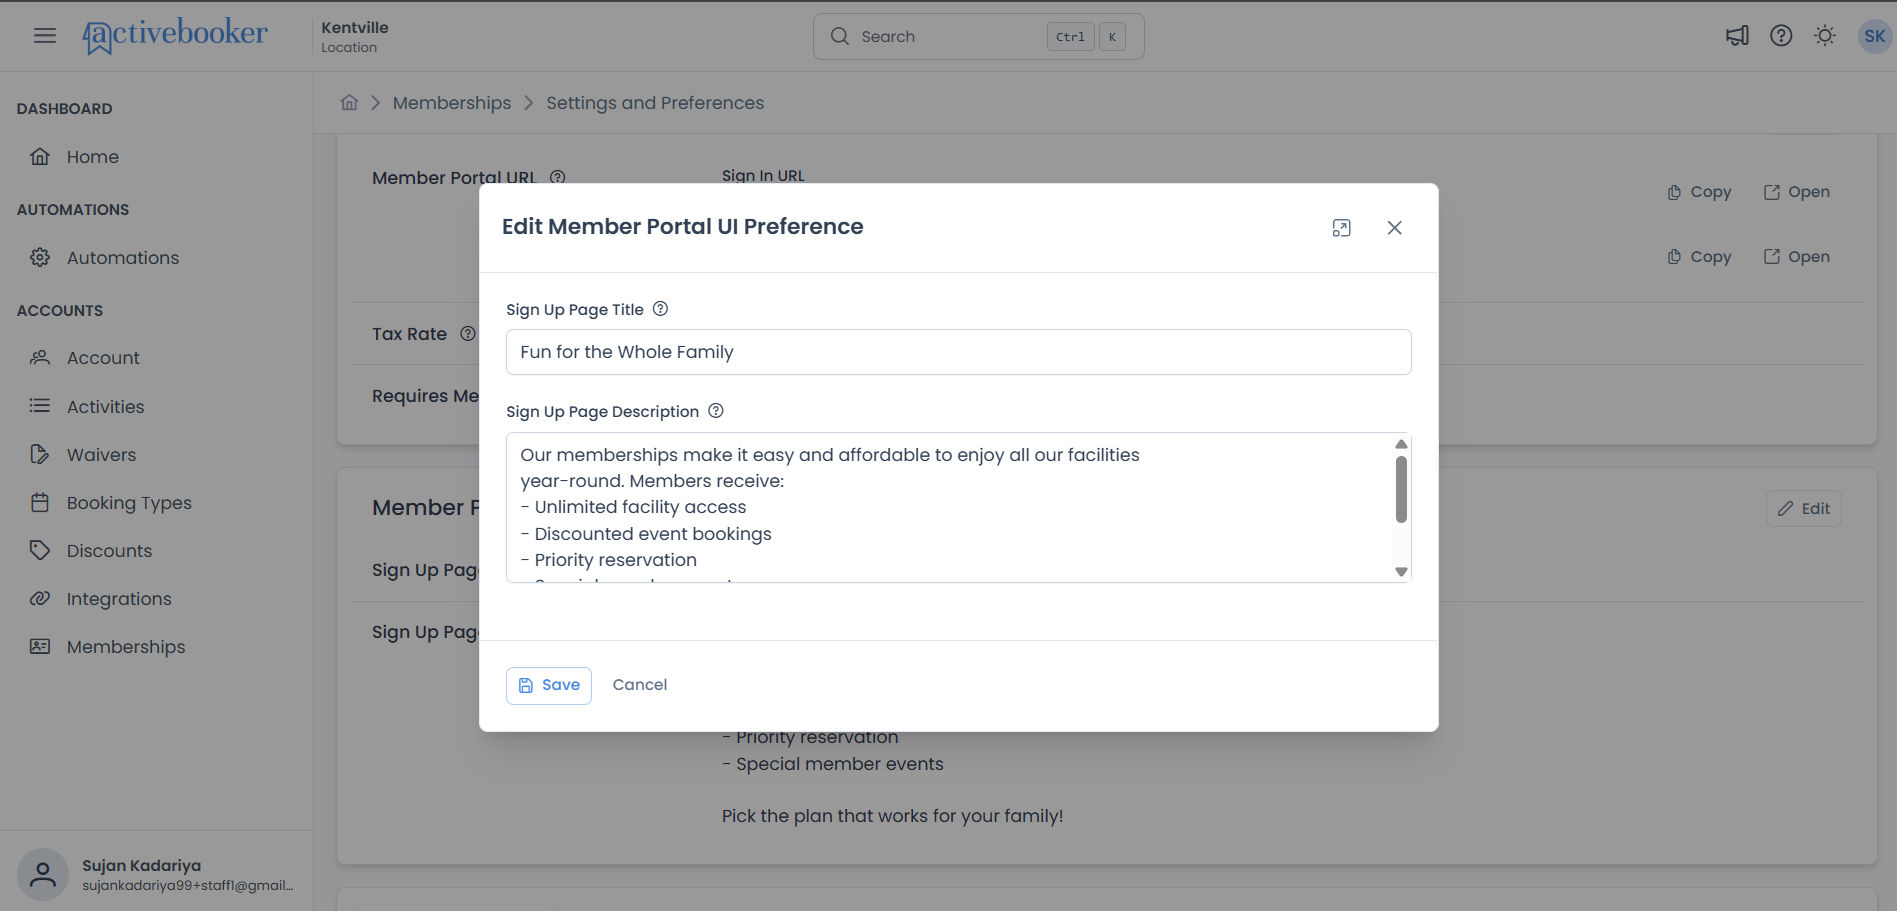Go to Memberships breadcrumb

(x=452, y=103)
